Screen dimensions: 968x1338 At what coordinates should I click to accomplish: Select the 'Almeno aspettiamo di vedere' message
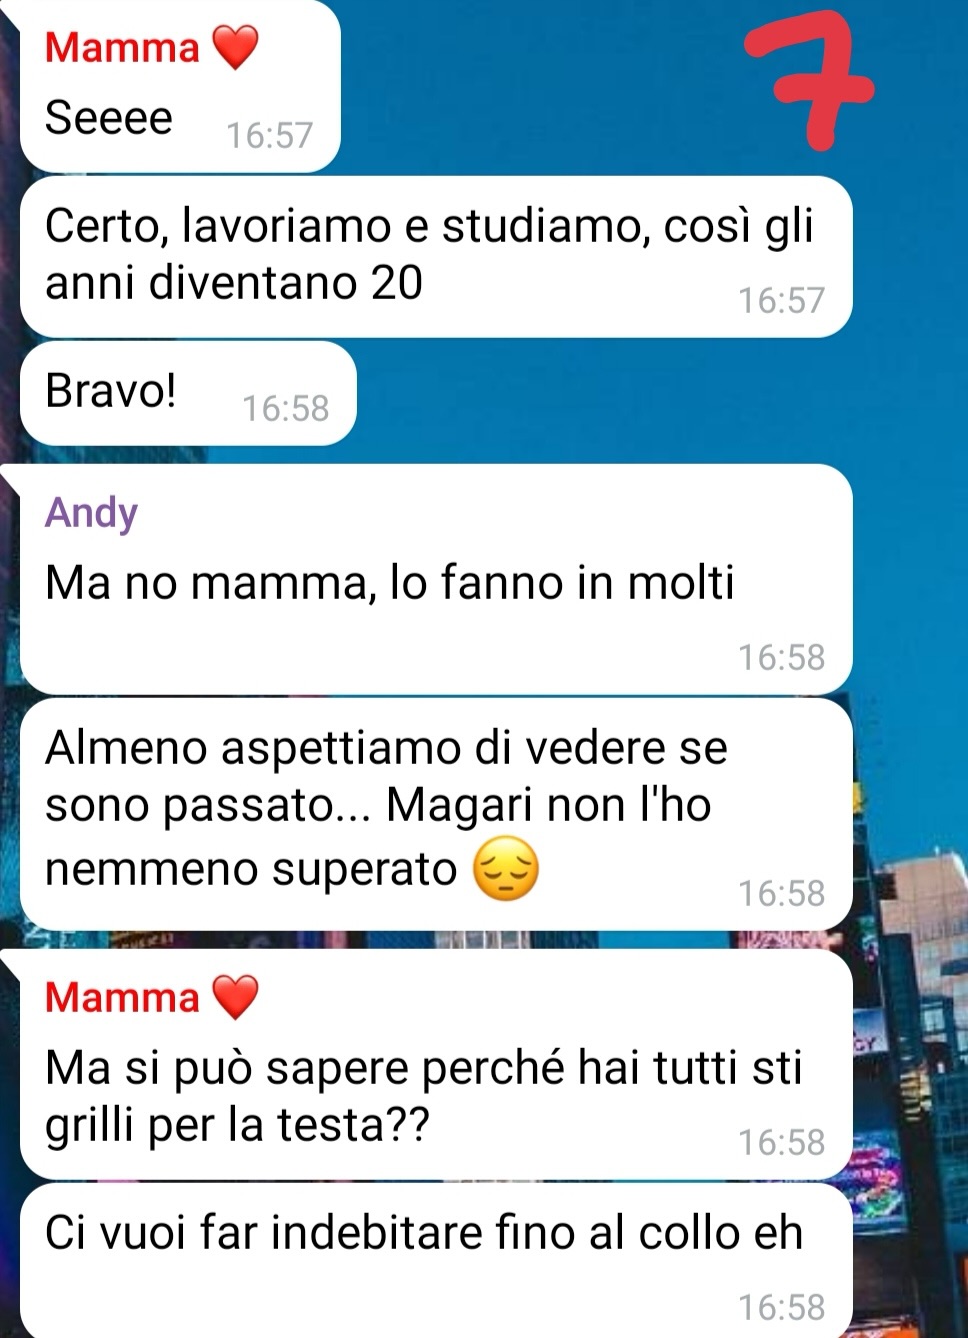[436, 814]
